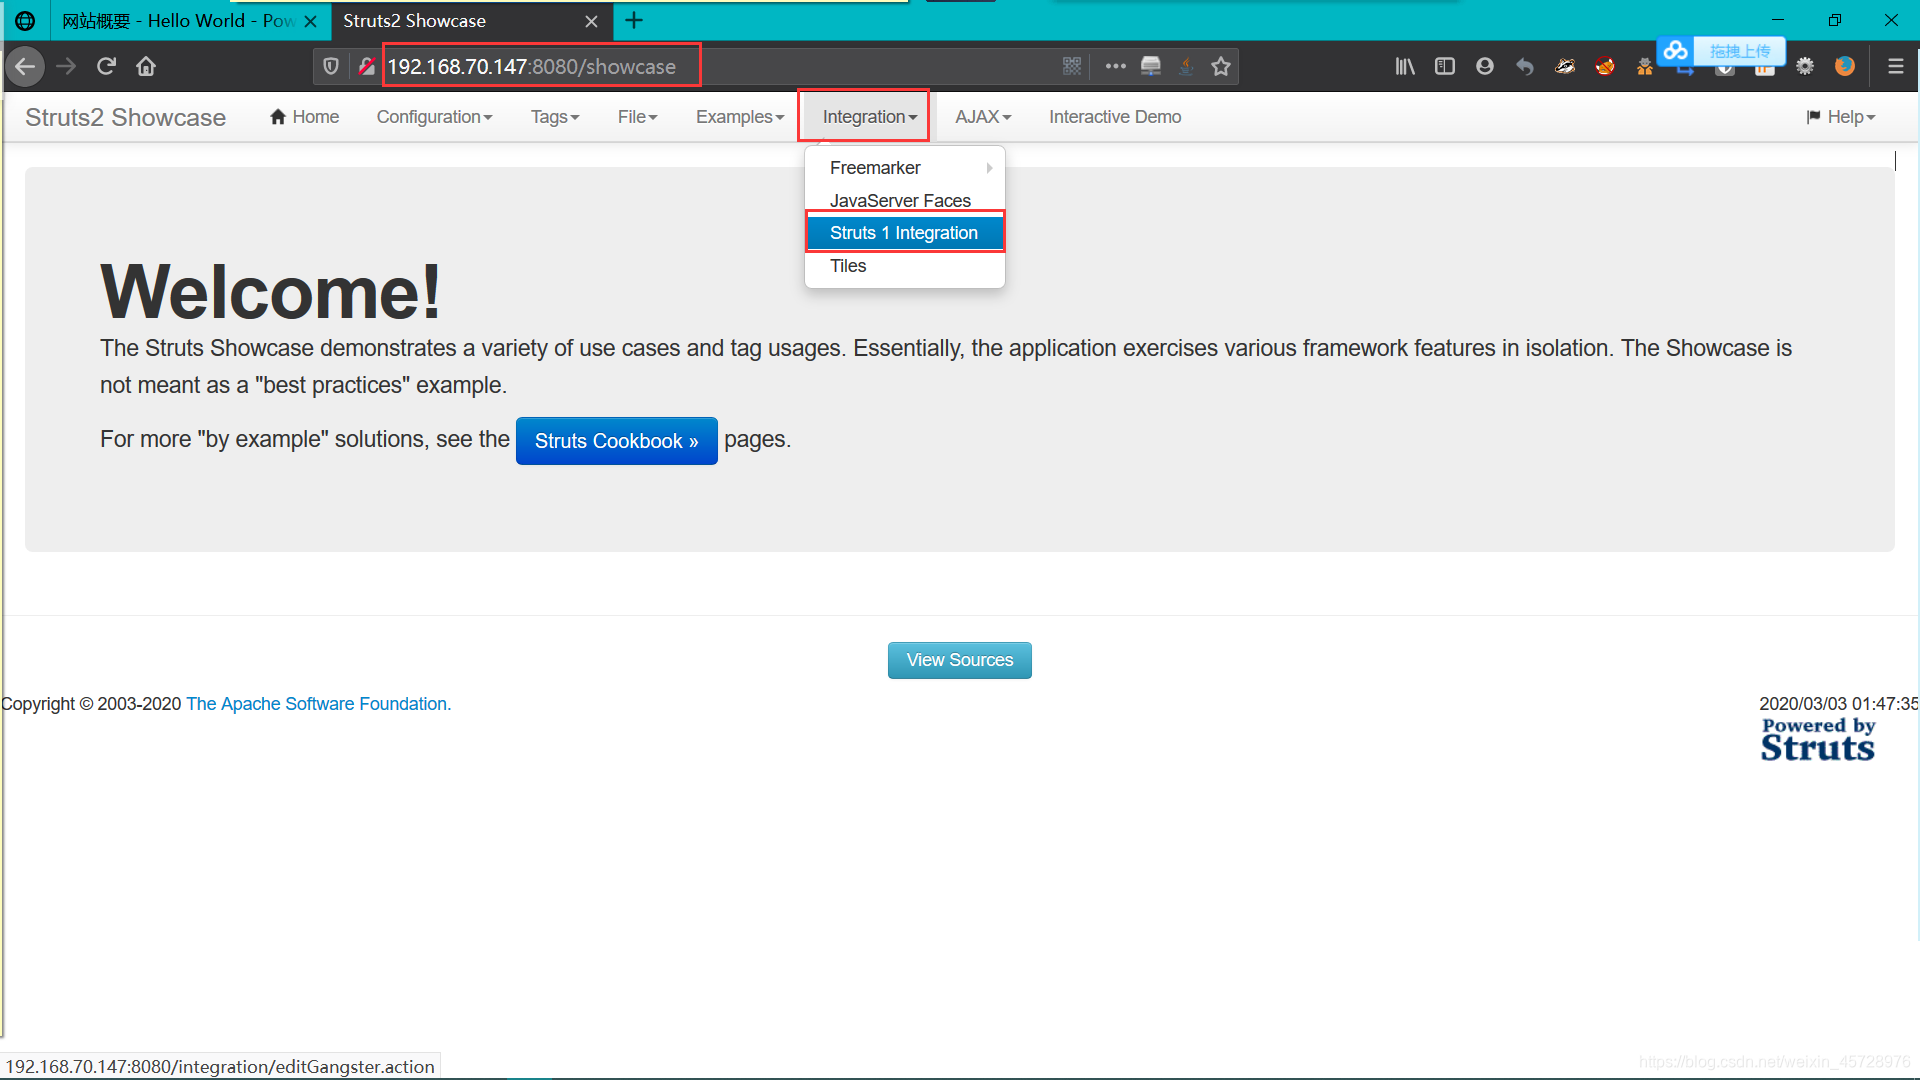Open the gear settings extension icon

pos(1805,66)
